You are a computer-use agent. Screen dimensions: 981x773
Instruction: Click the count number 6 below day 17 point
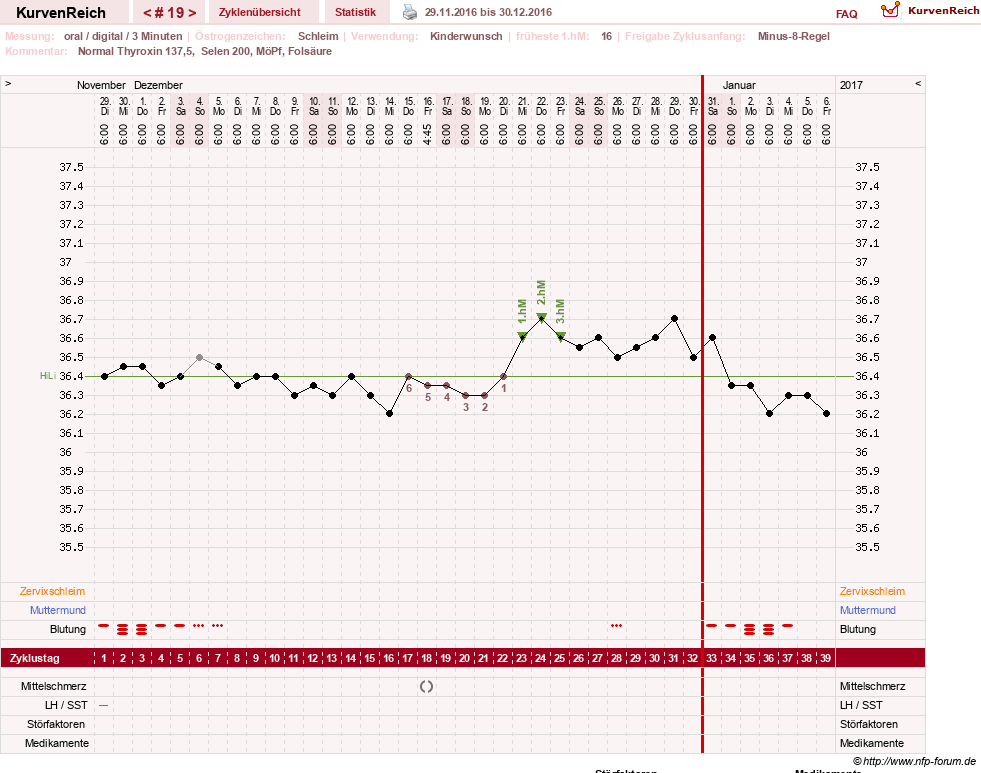pyautogui.click(x=409, y=388)
